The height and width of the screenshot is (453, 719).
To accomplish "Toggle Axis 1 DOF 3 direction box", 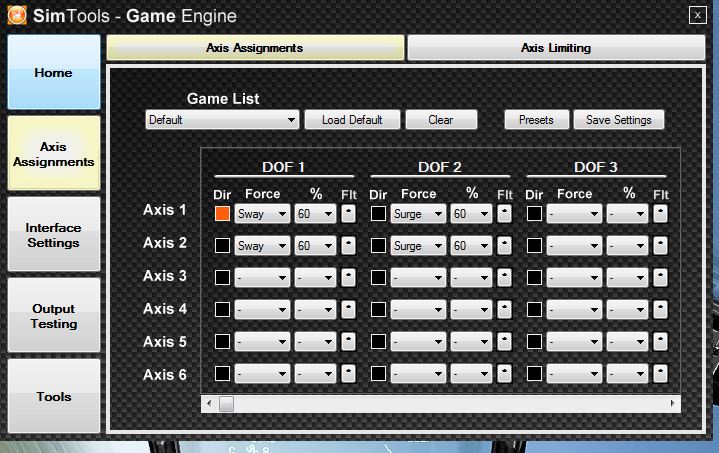I will tap(534, 214).
